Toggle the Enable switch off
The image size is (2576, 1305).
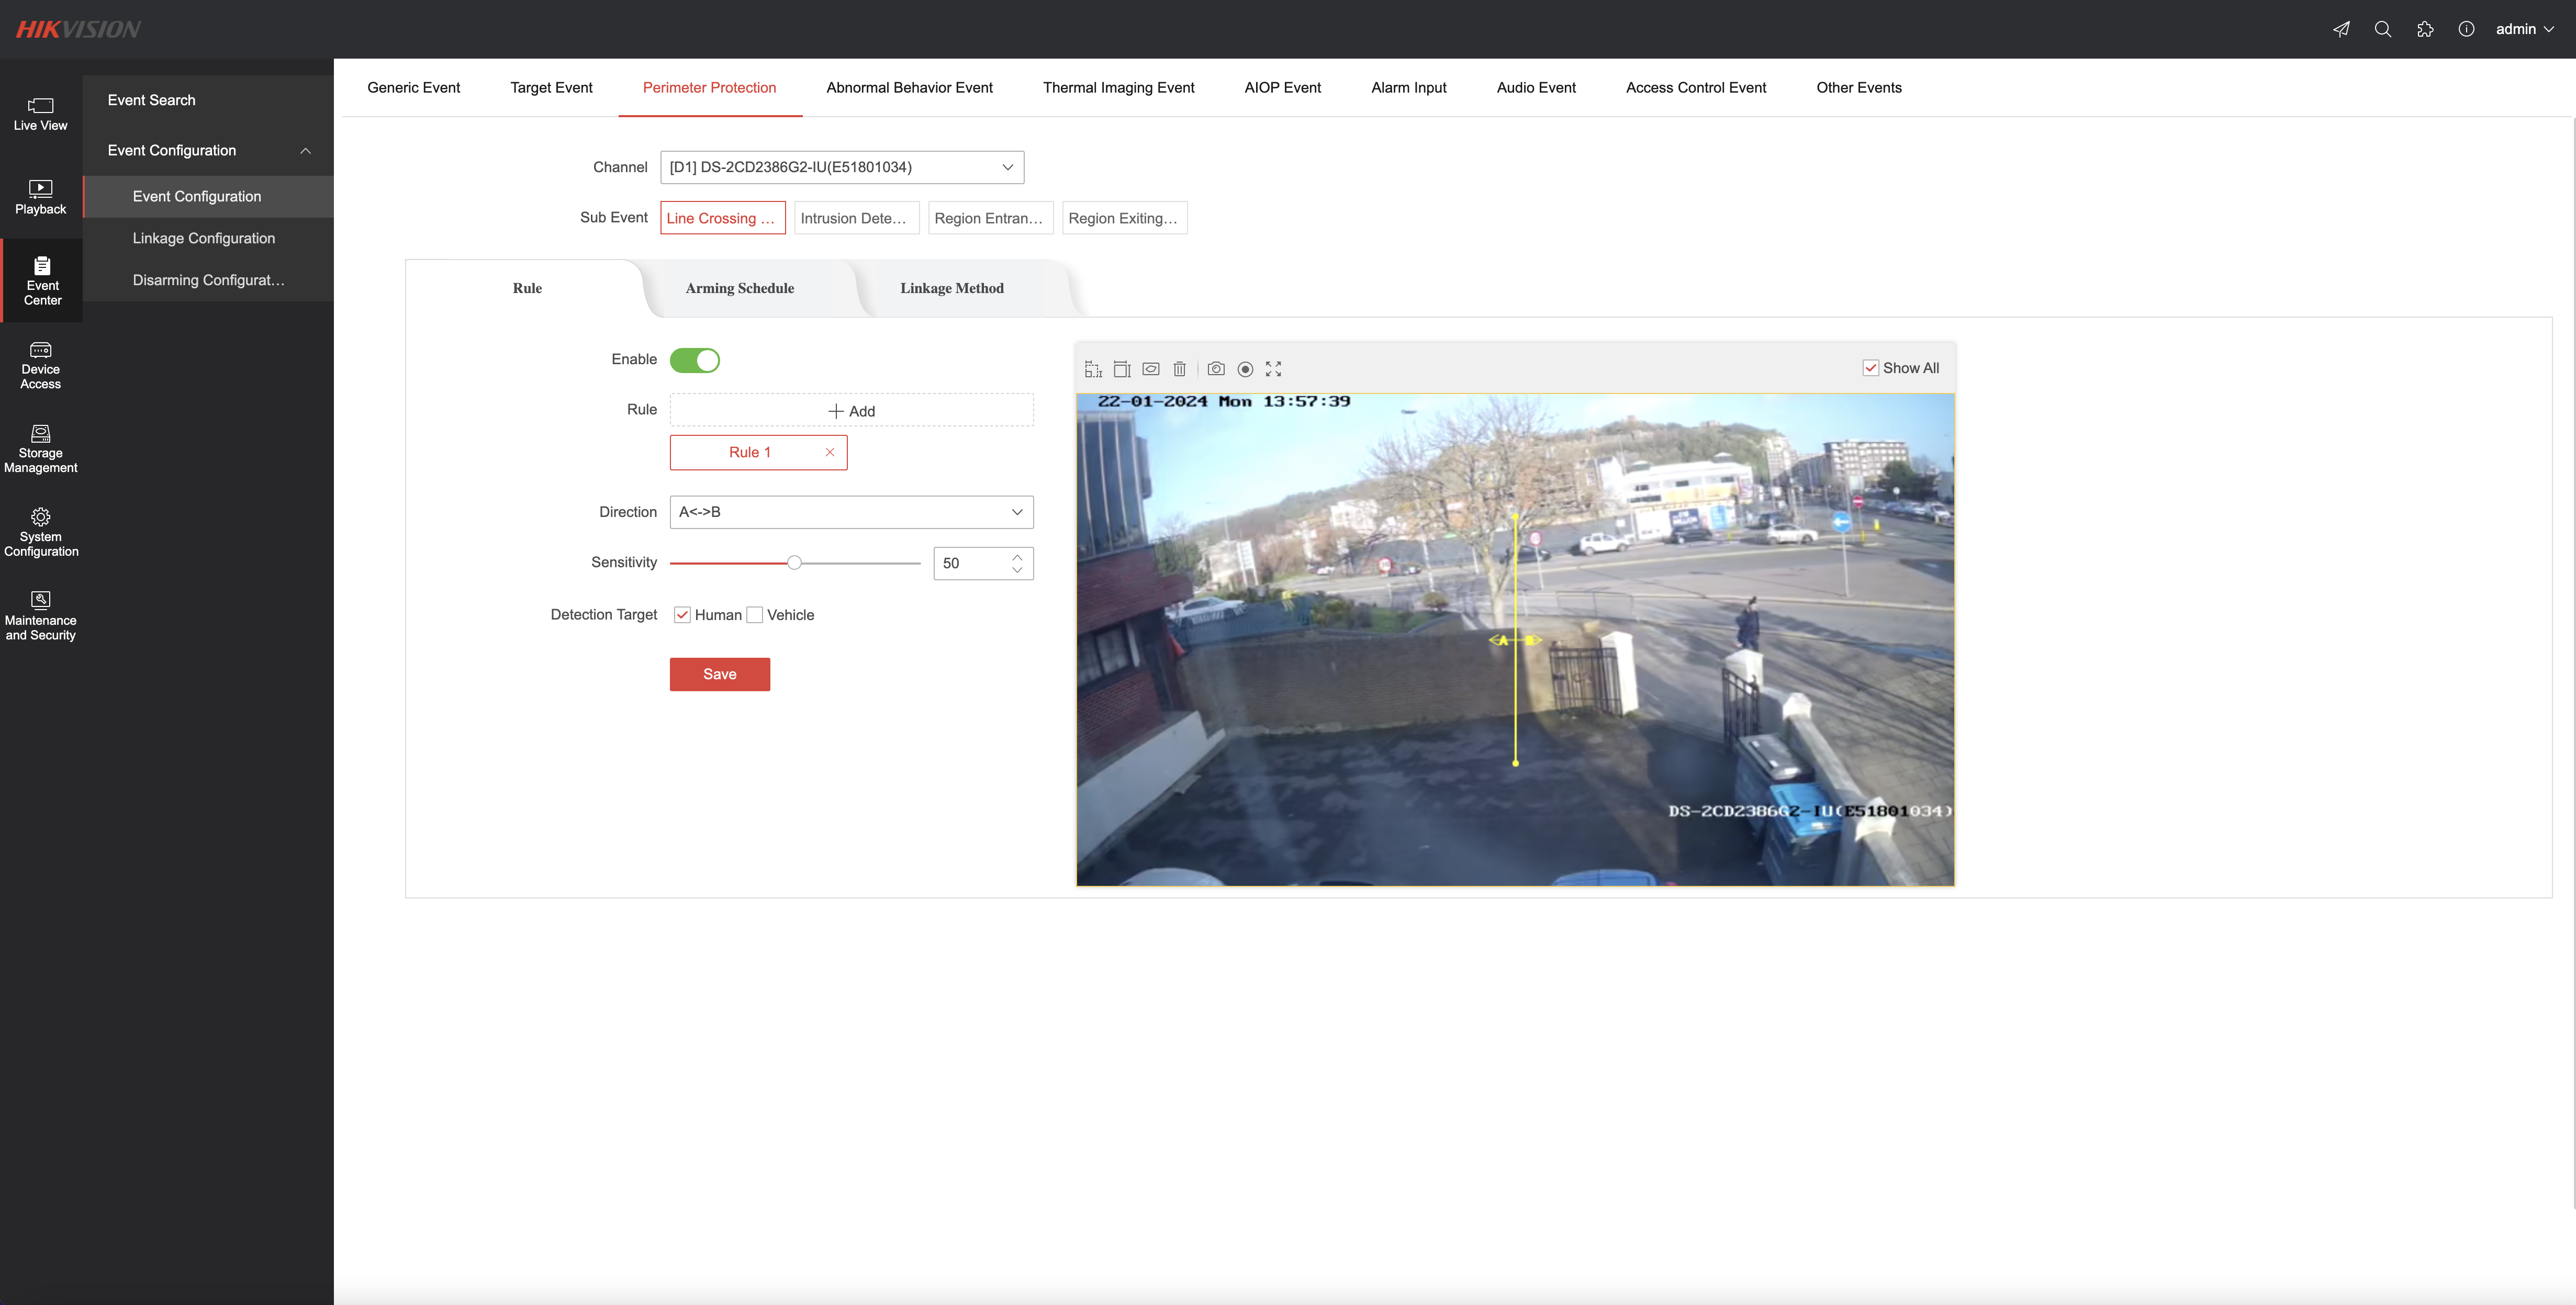coord(695,360)
